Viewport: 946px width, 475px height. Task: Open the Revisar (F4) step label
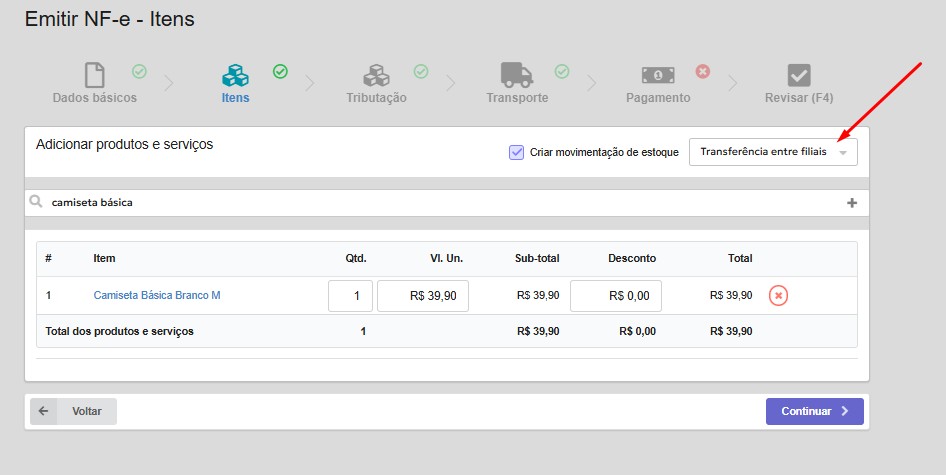(x=798, y=98)
